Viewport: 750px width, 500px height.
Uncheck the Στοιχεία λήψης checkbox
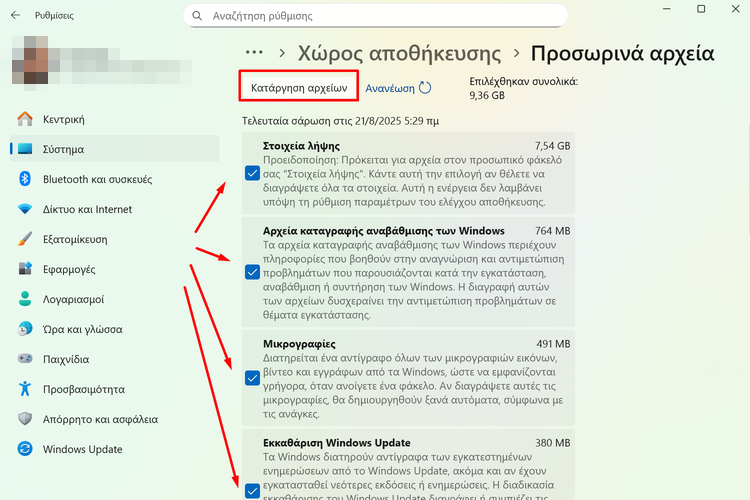point(252,173)
